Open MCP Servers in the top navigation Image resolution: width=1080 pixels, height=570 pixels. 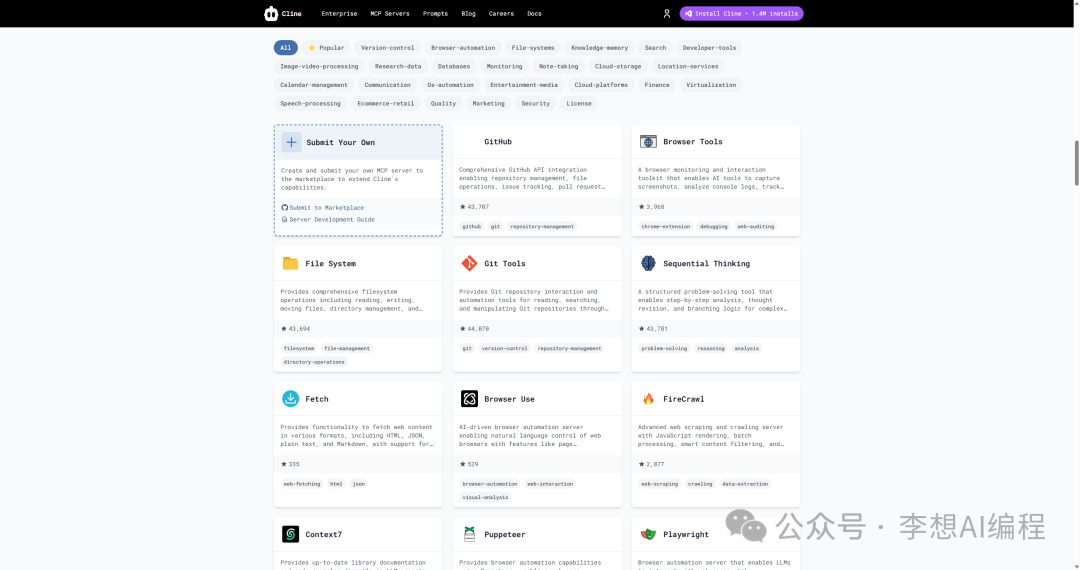pos(390,13)
